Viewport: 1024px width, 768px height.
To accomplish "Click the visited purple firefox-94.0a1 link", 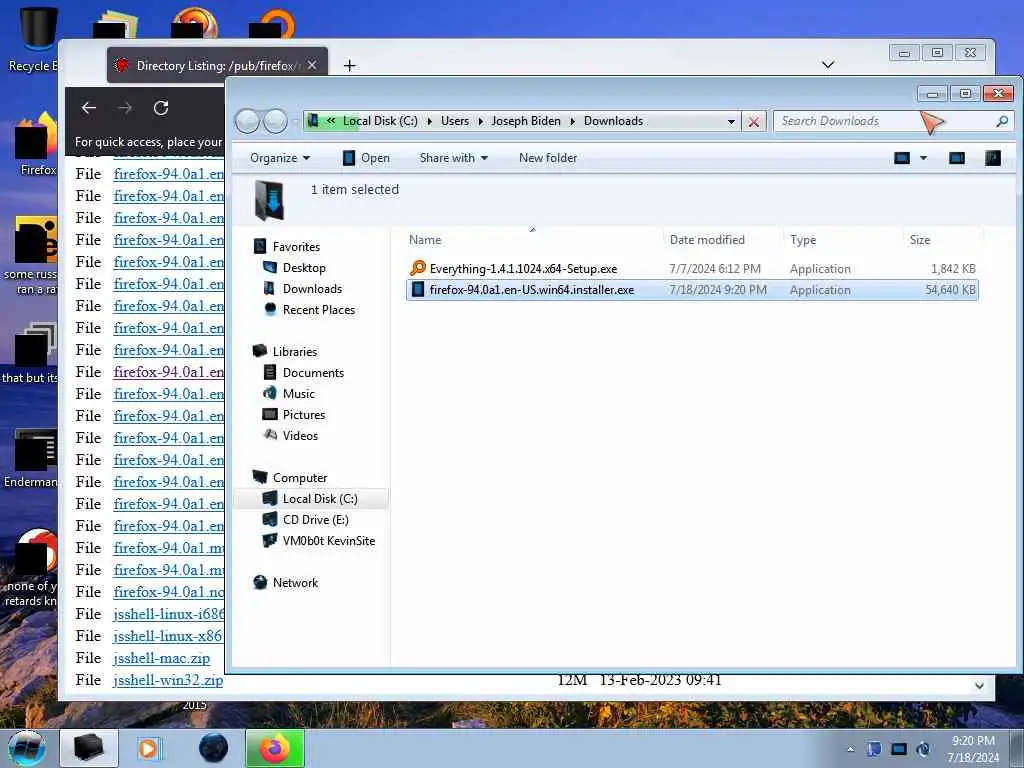I will pyautogui.click(x=168, y=372).
